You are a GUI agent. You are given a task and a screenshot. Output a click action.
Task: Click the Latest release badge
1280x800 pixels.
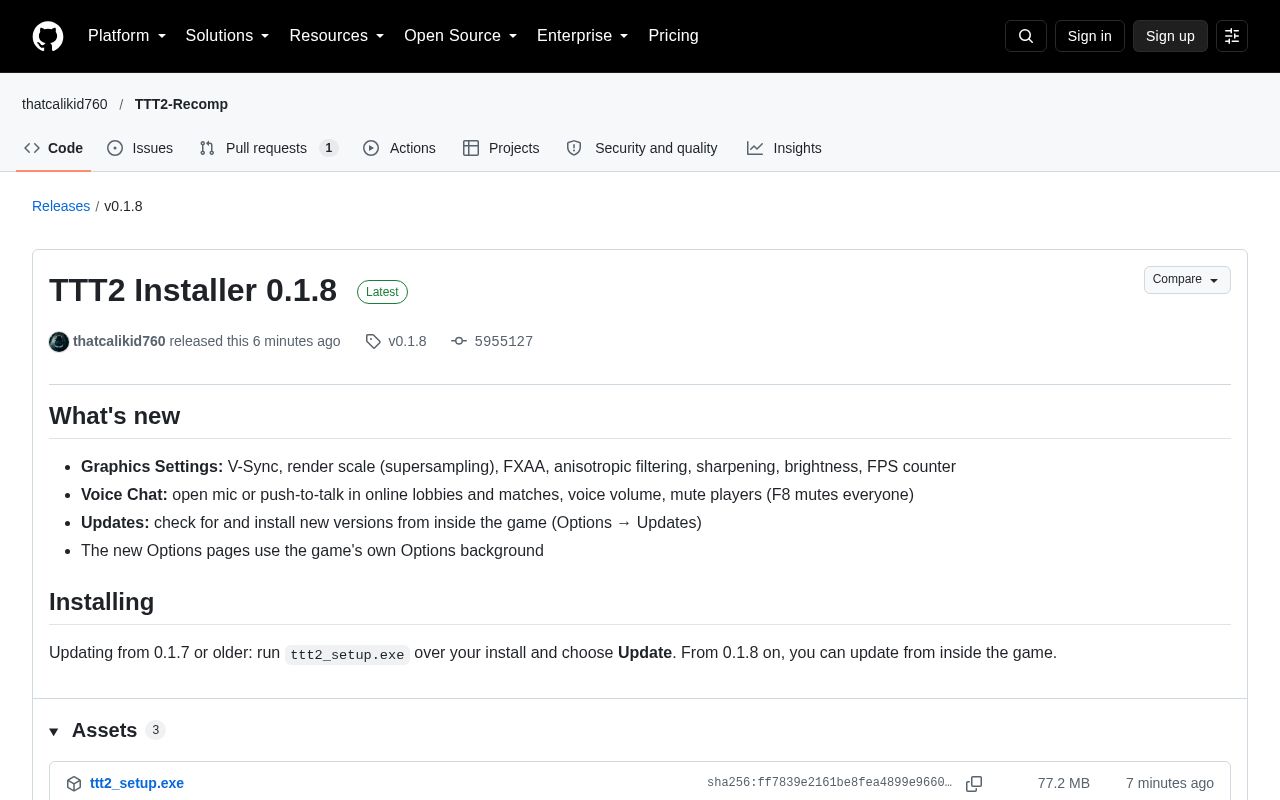click(382, 292)
